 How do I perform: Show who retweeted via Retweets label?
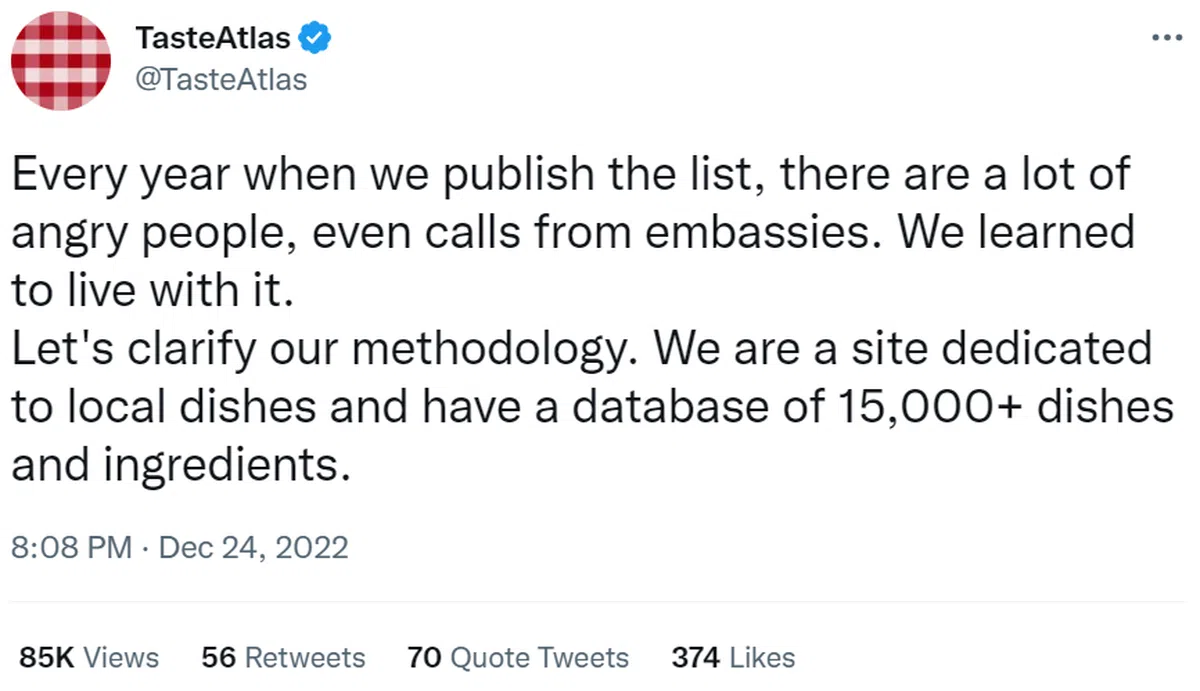(x=305, y=657)
